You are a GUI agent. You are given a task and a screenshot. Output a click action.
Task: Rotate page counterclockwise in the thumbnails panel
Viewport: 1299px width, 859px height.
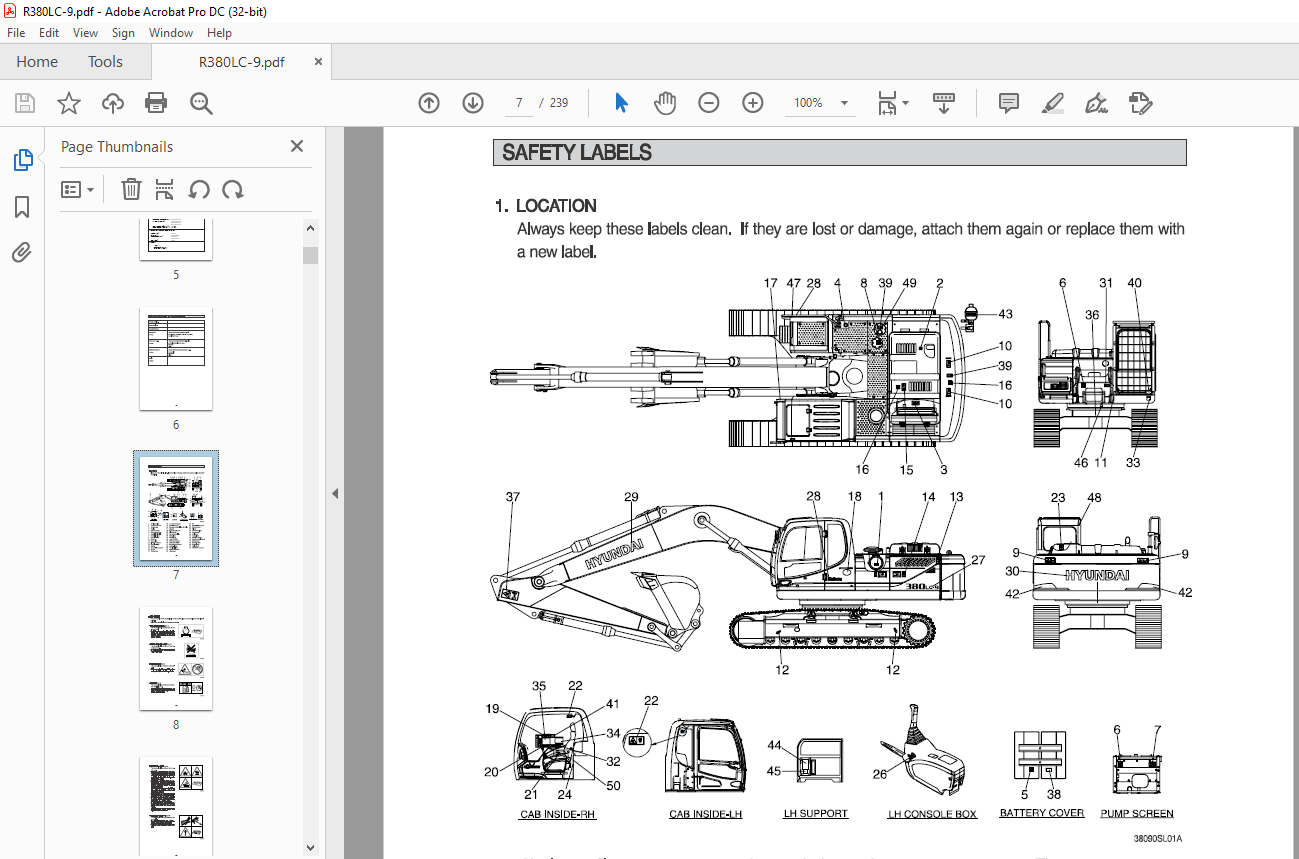pyautogui.click(x=199, y=189)
